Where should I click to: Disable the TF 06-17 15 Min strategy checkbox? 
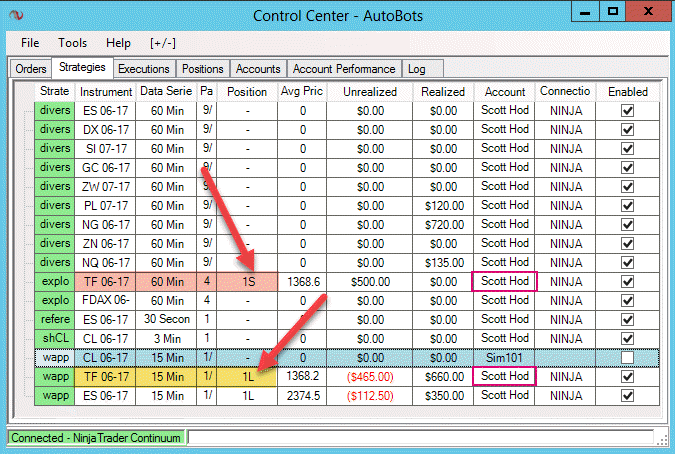coord(627,377)
